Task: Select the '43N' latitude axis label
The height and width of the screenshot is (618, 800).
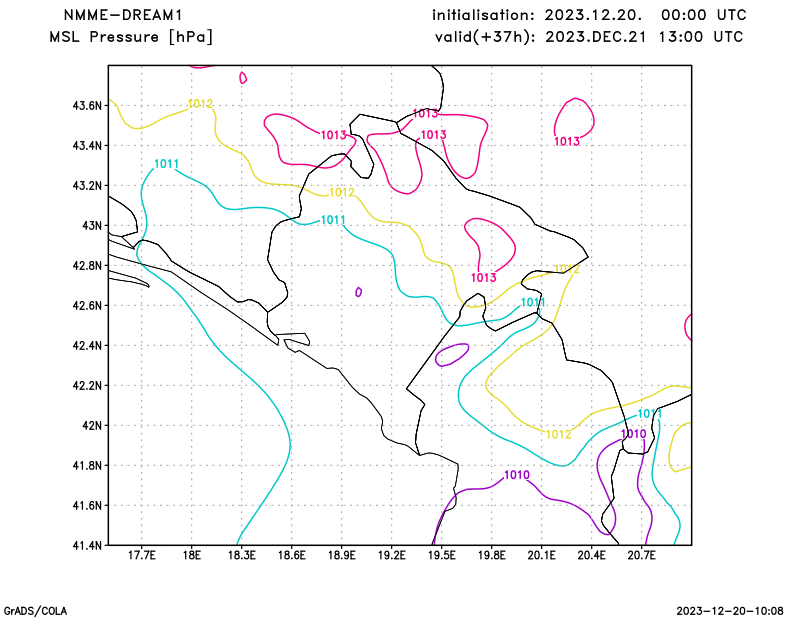Action: (92, 226)
